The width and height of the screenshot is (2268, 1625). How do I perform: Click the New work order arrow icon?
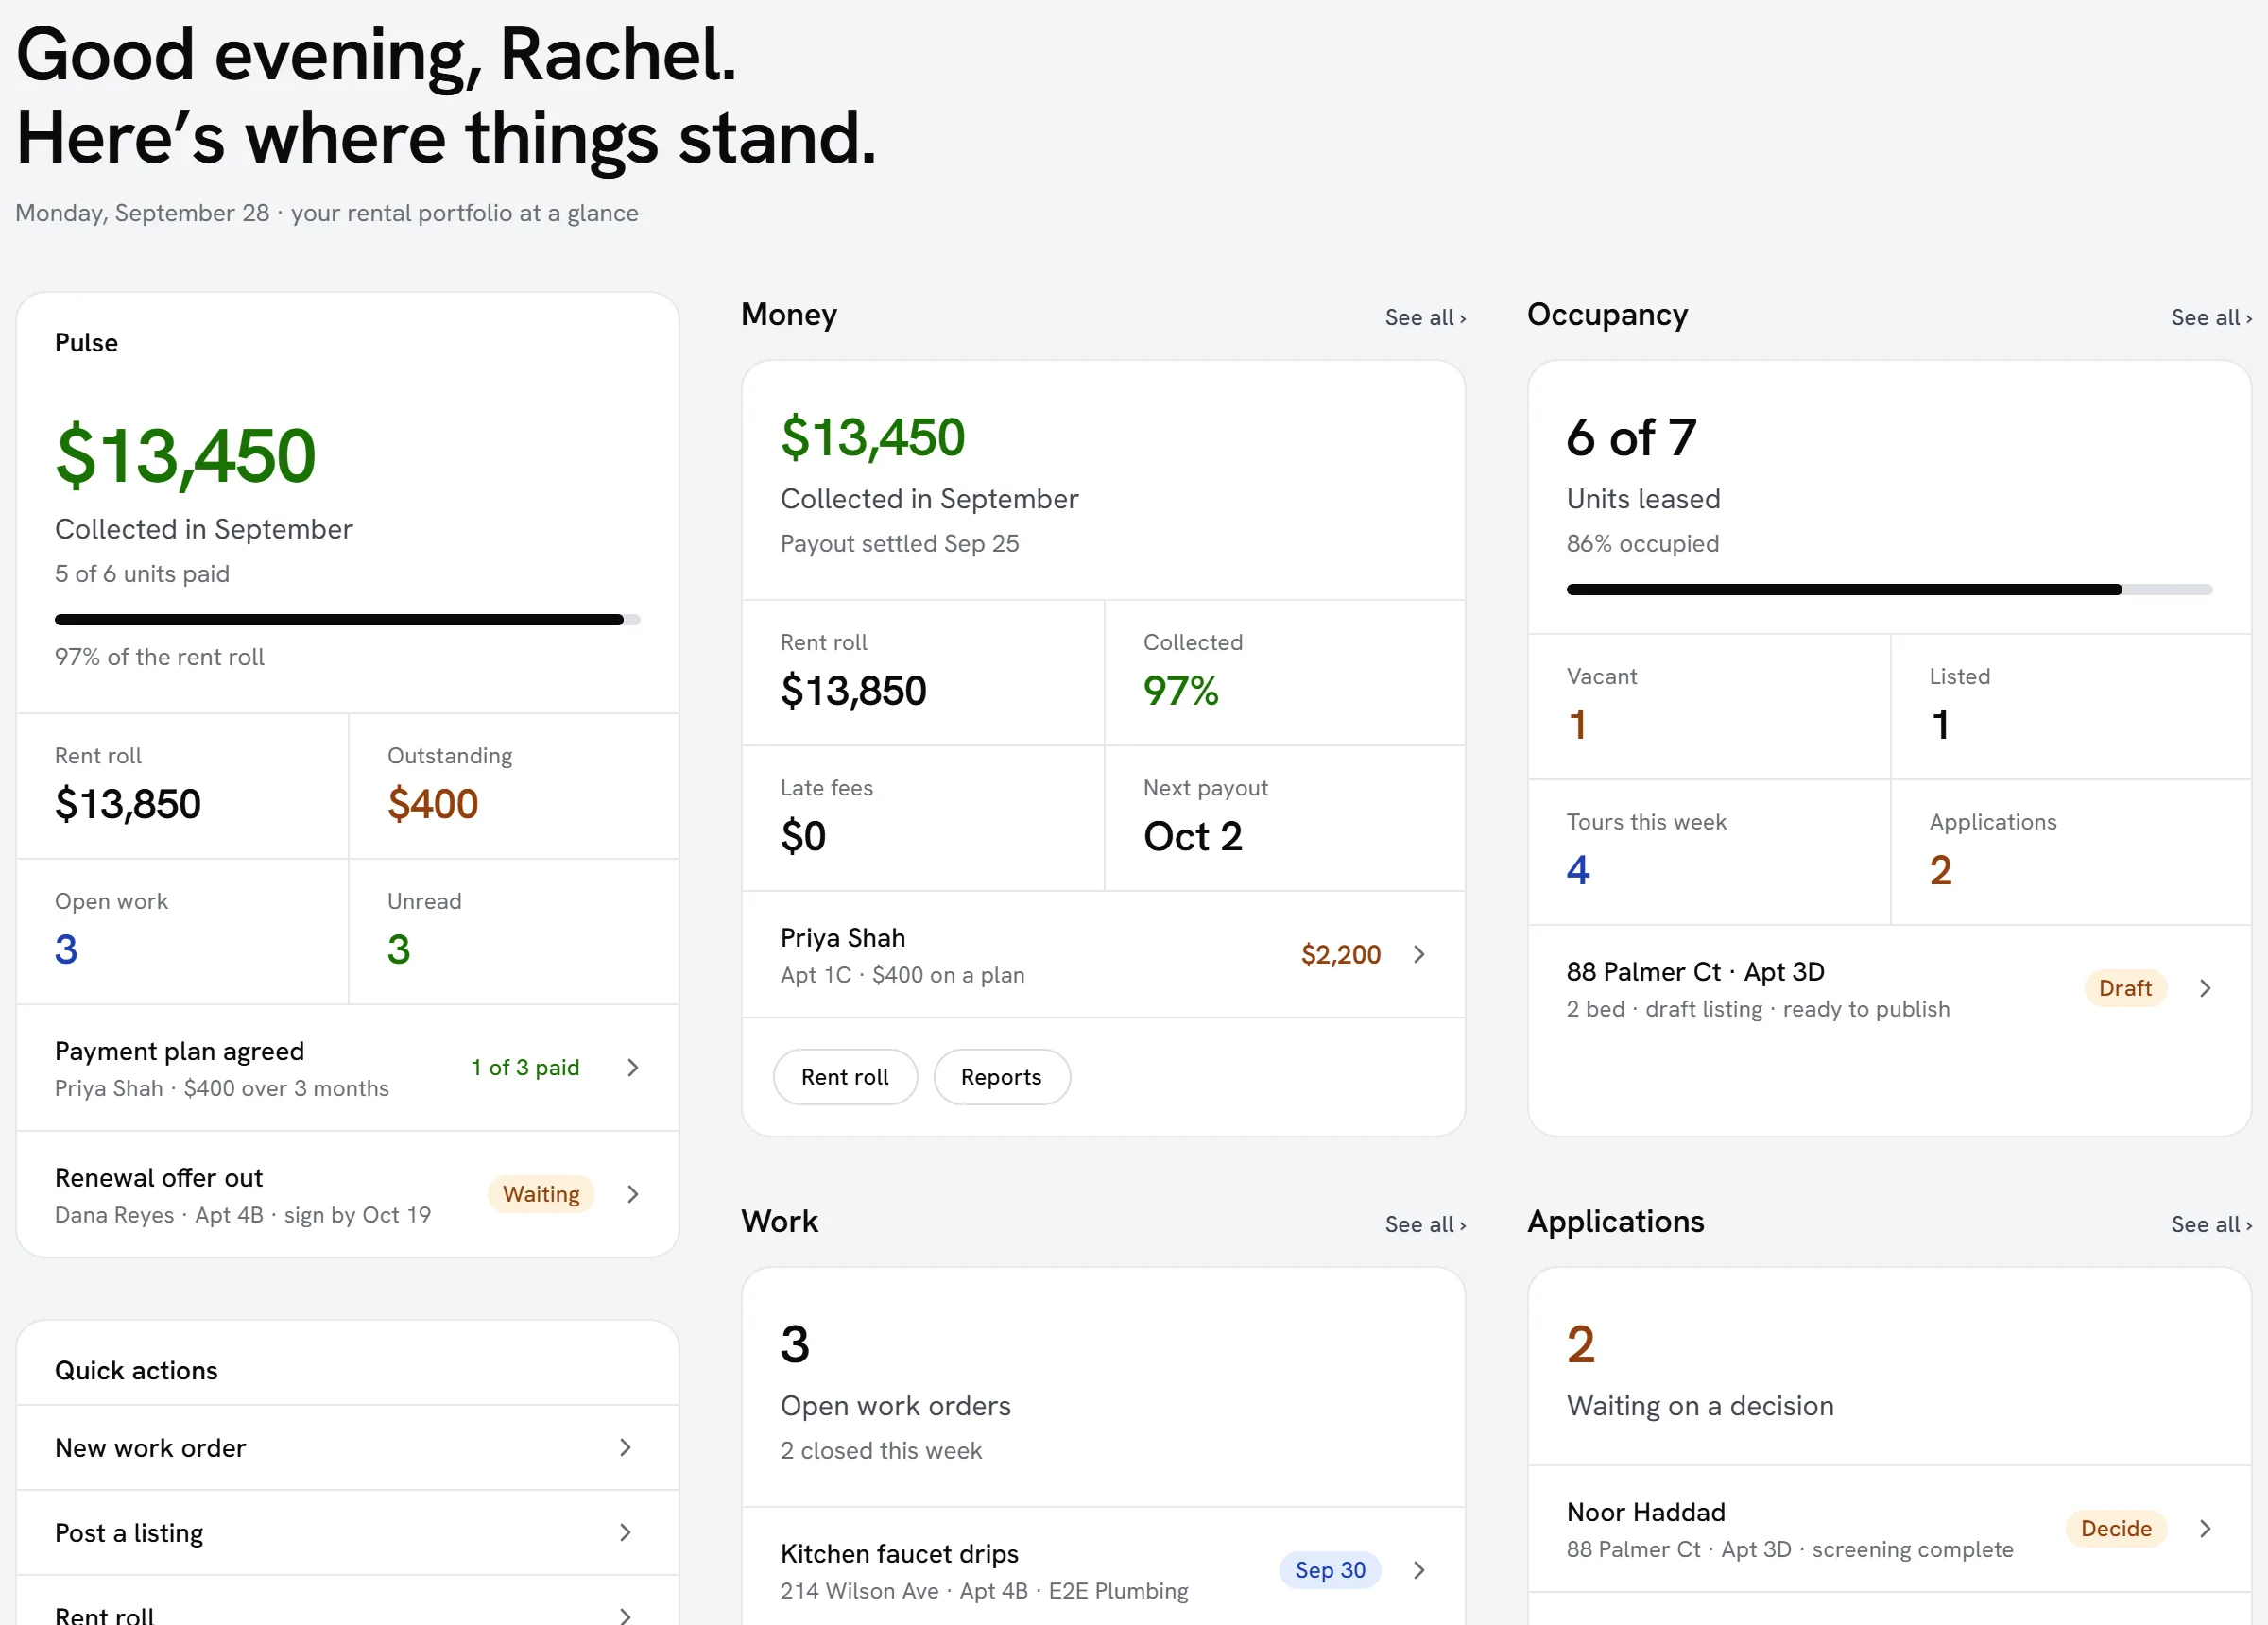[x=625, y=1447]
